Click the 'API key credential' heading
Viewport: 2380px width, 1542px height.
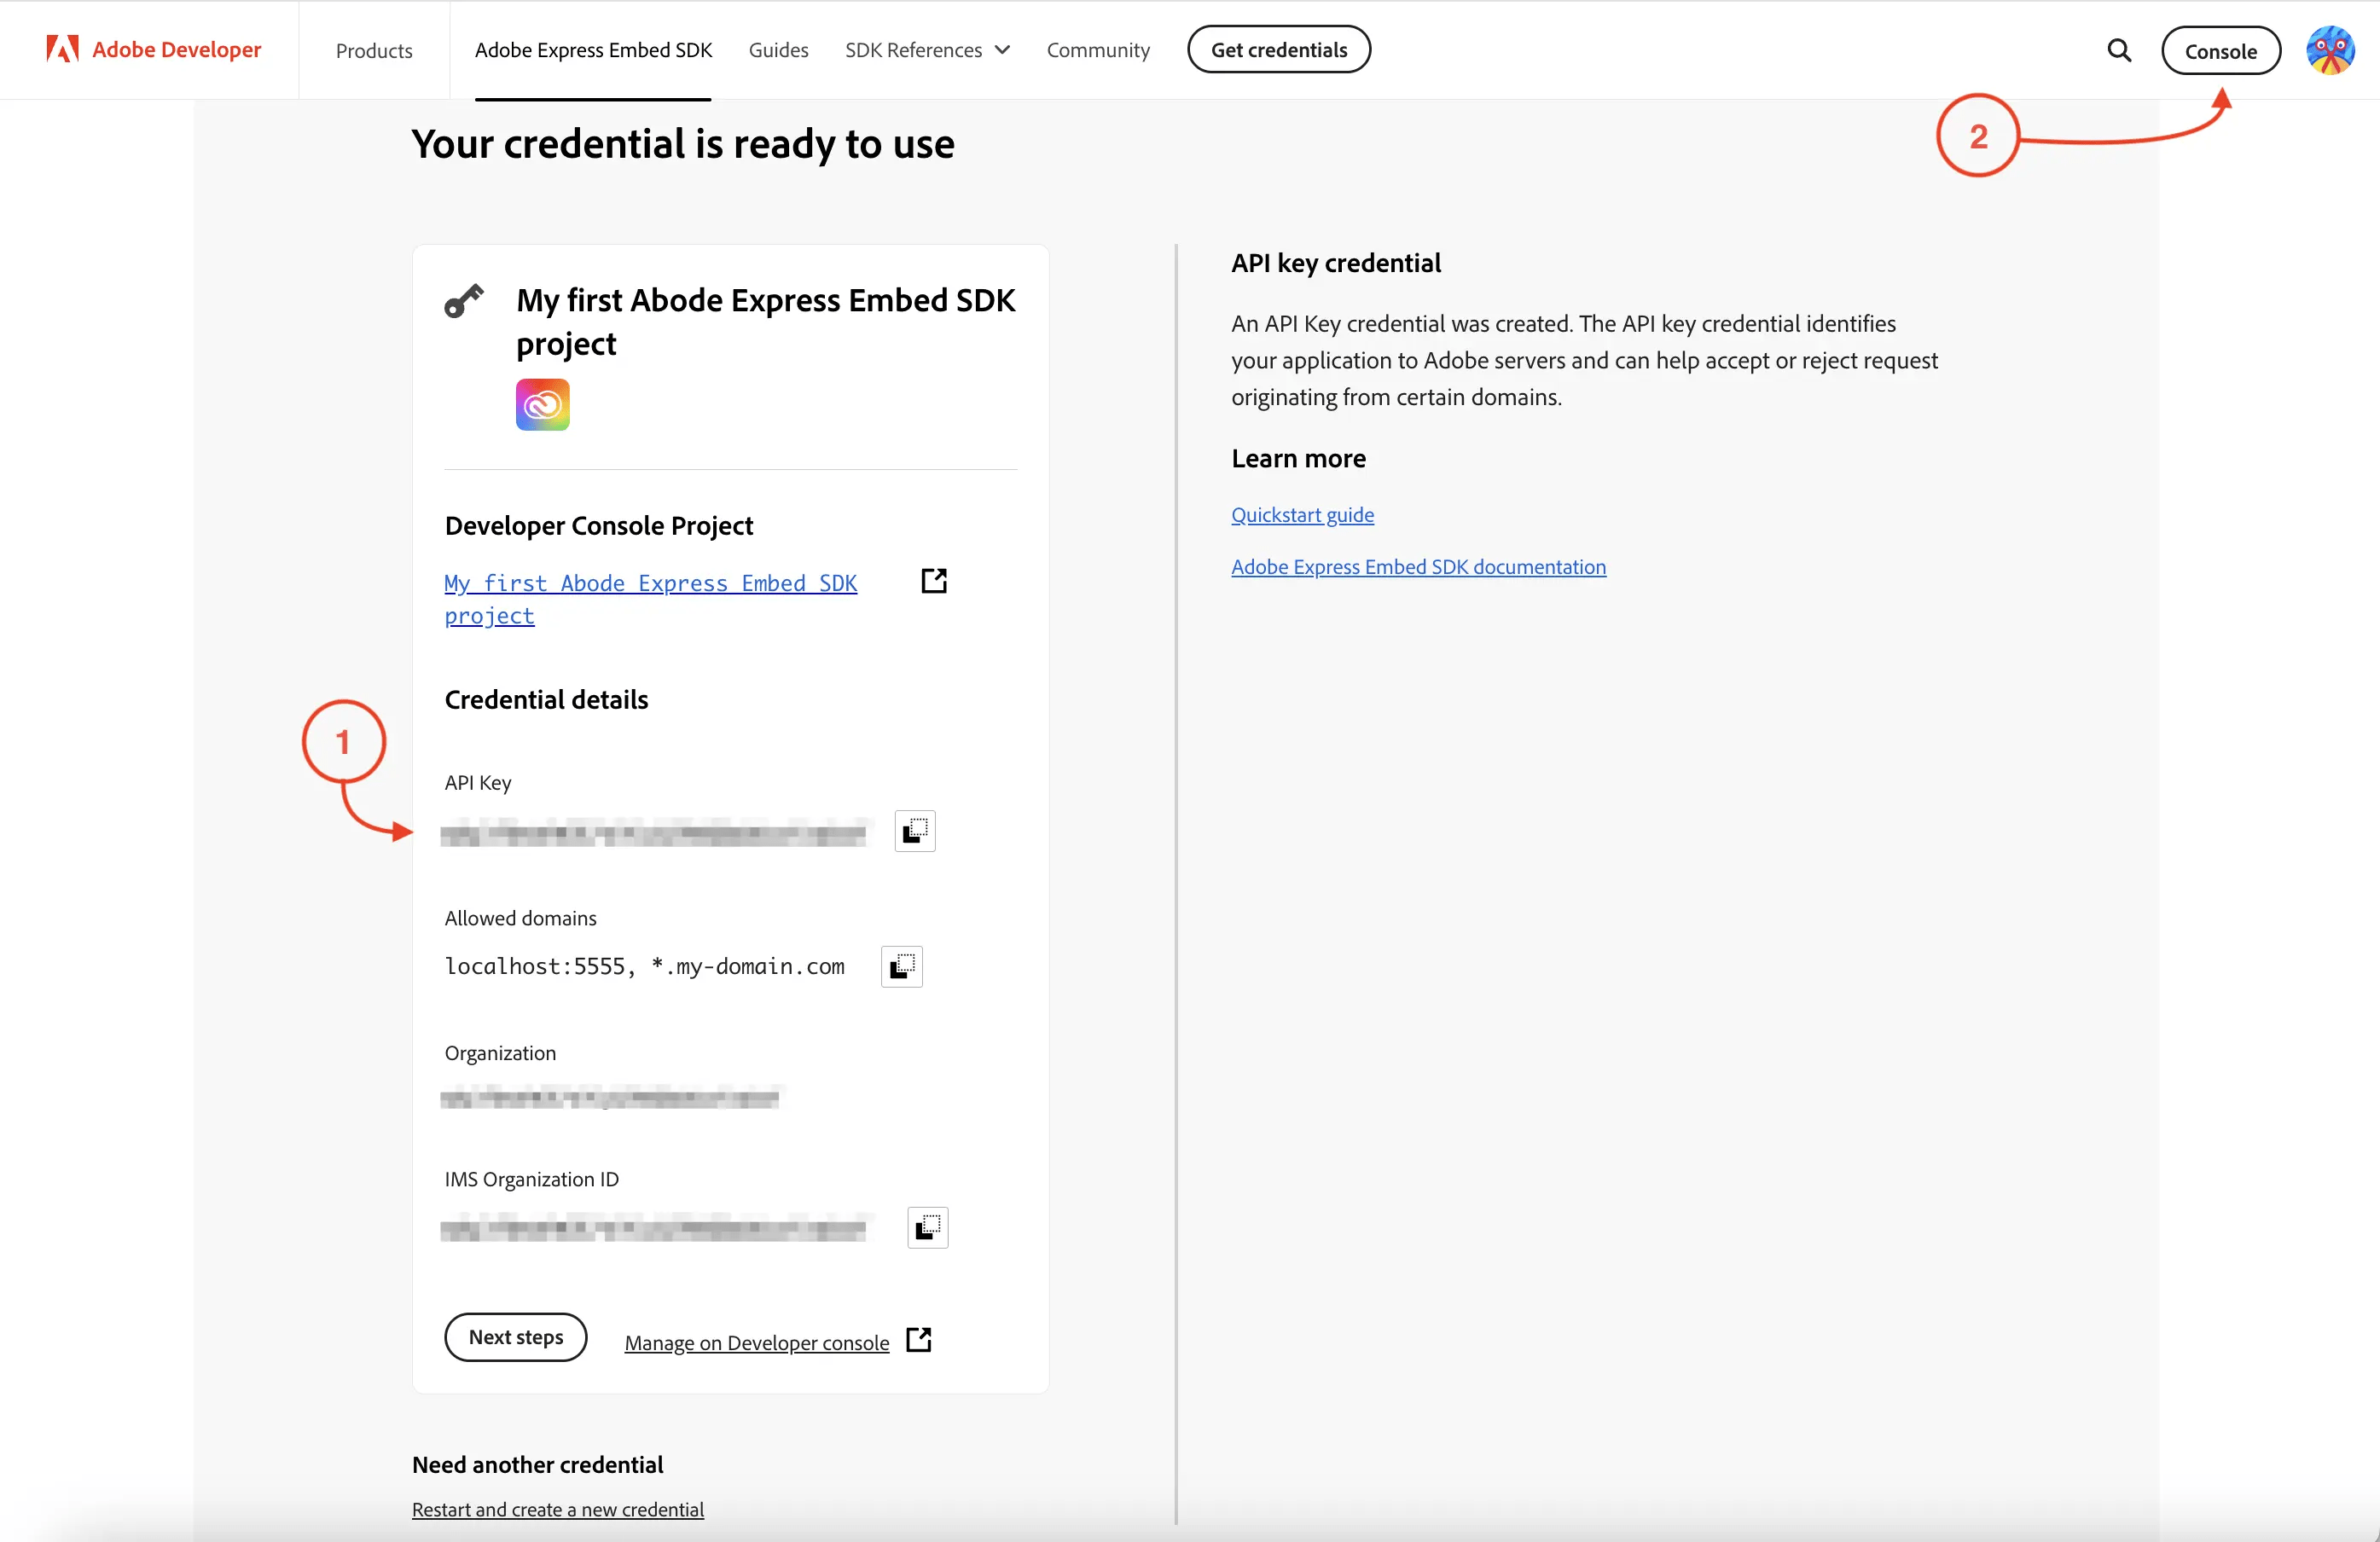click(x=1335, y=263)
